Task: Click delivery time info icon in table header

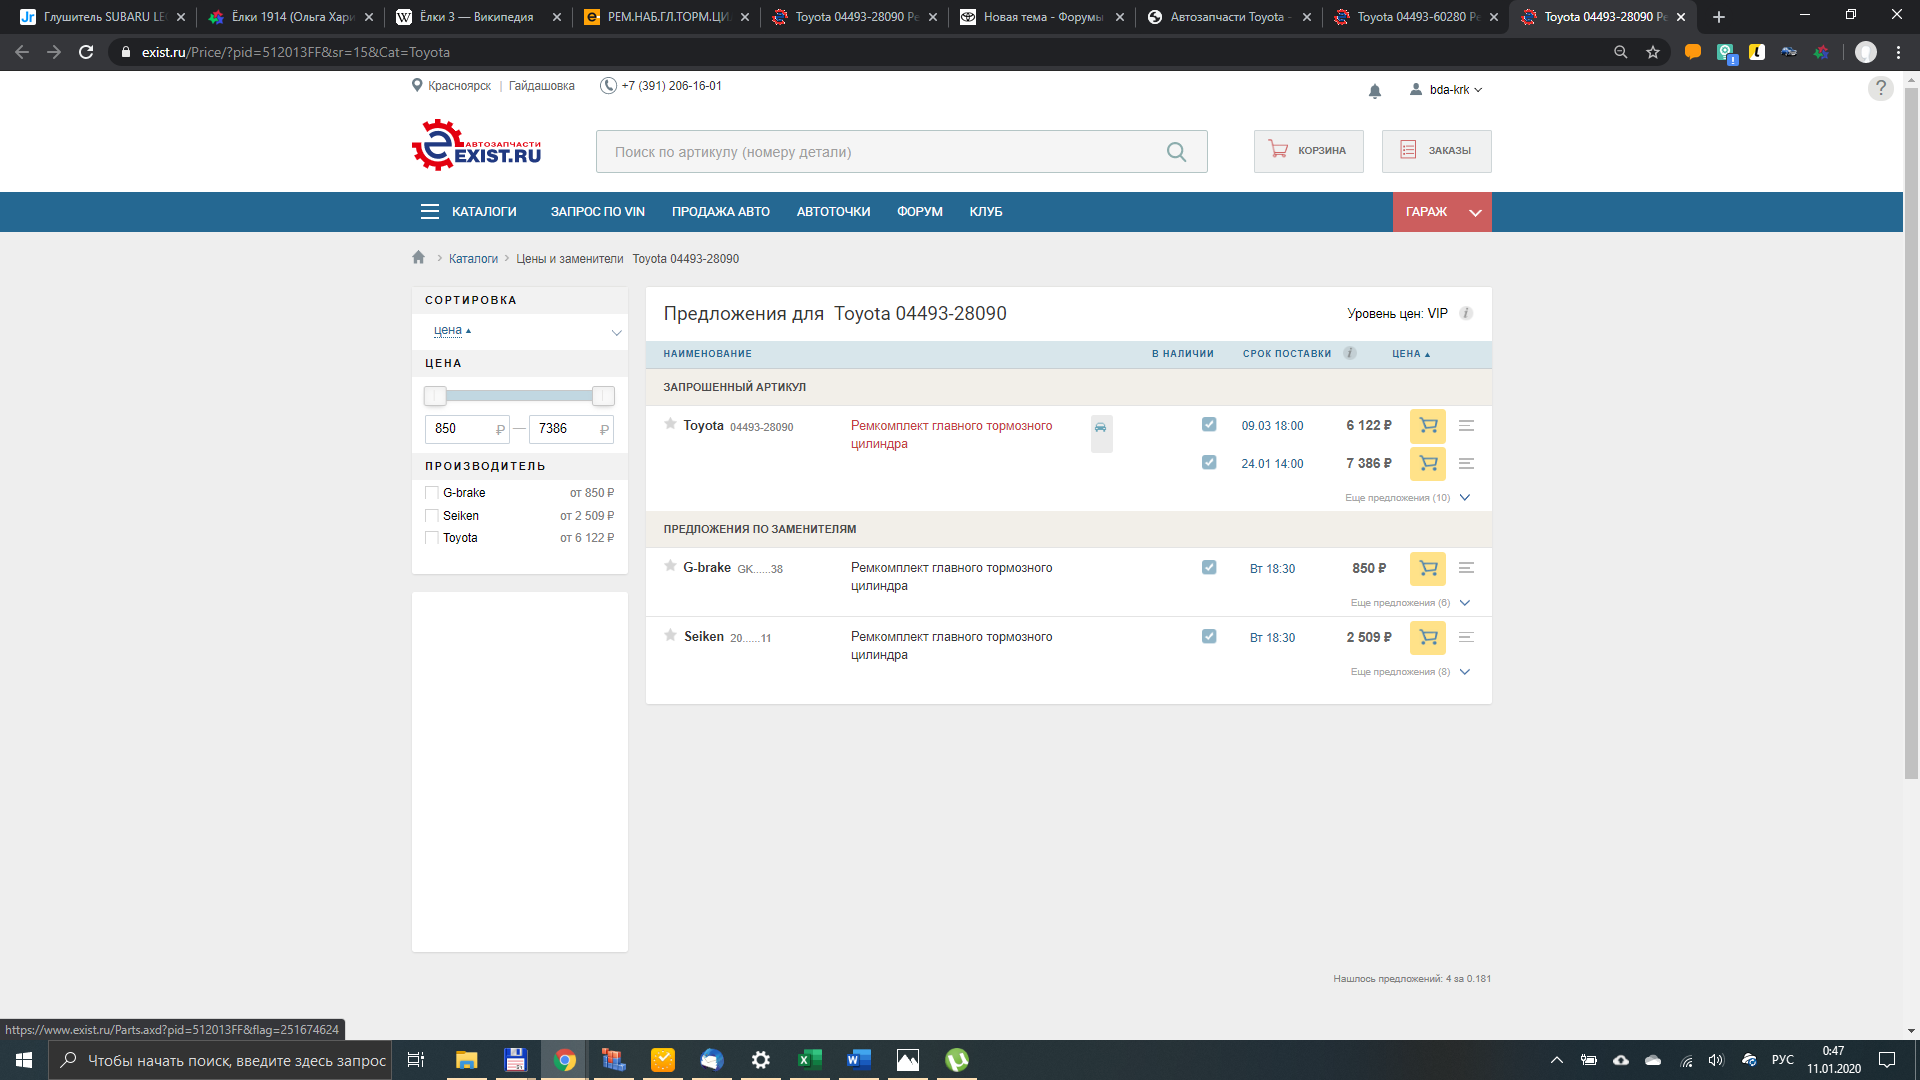Action: [x=1350, y=353]
